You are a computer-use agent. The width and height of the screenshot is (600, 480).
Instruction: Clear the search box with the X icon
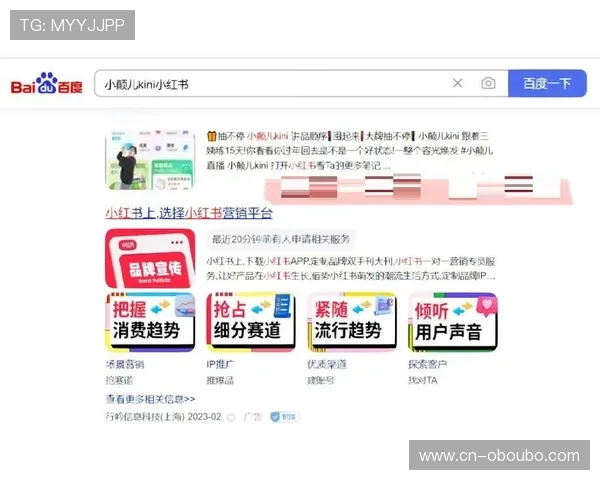coord(458,83)
